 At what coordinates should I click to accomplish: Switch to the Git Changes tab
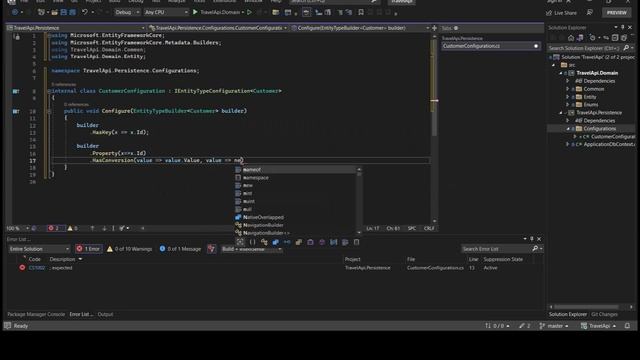pos(604,314)
